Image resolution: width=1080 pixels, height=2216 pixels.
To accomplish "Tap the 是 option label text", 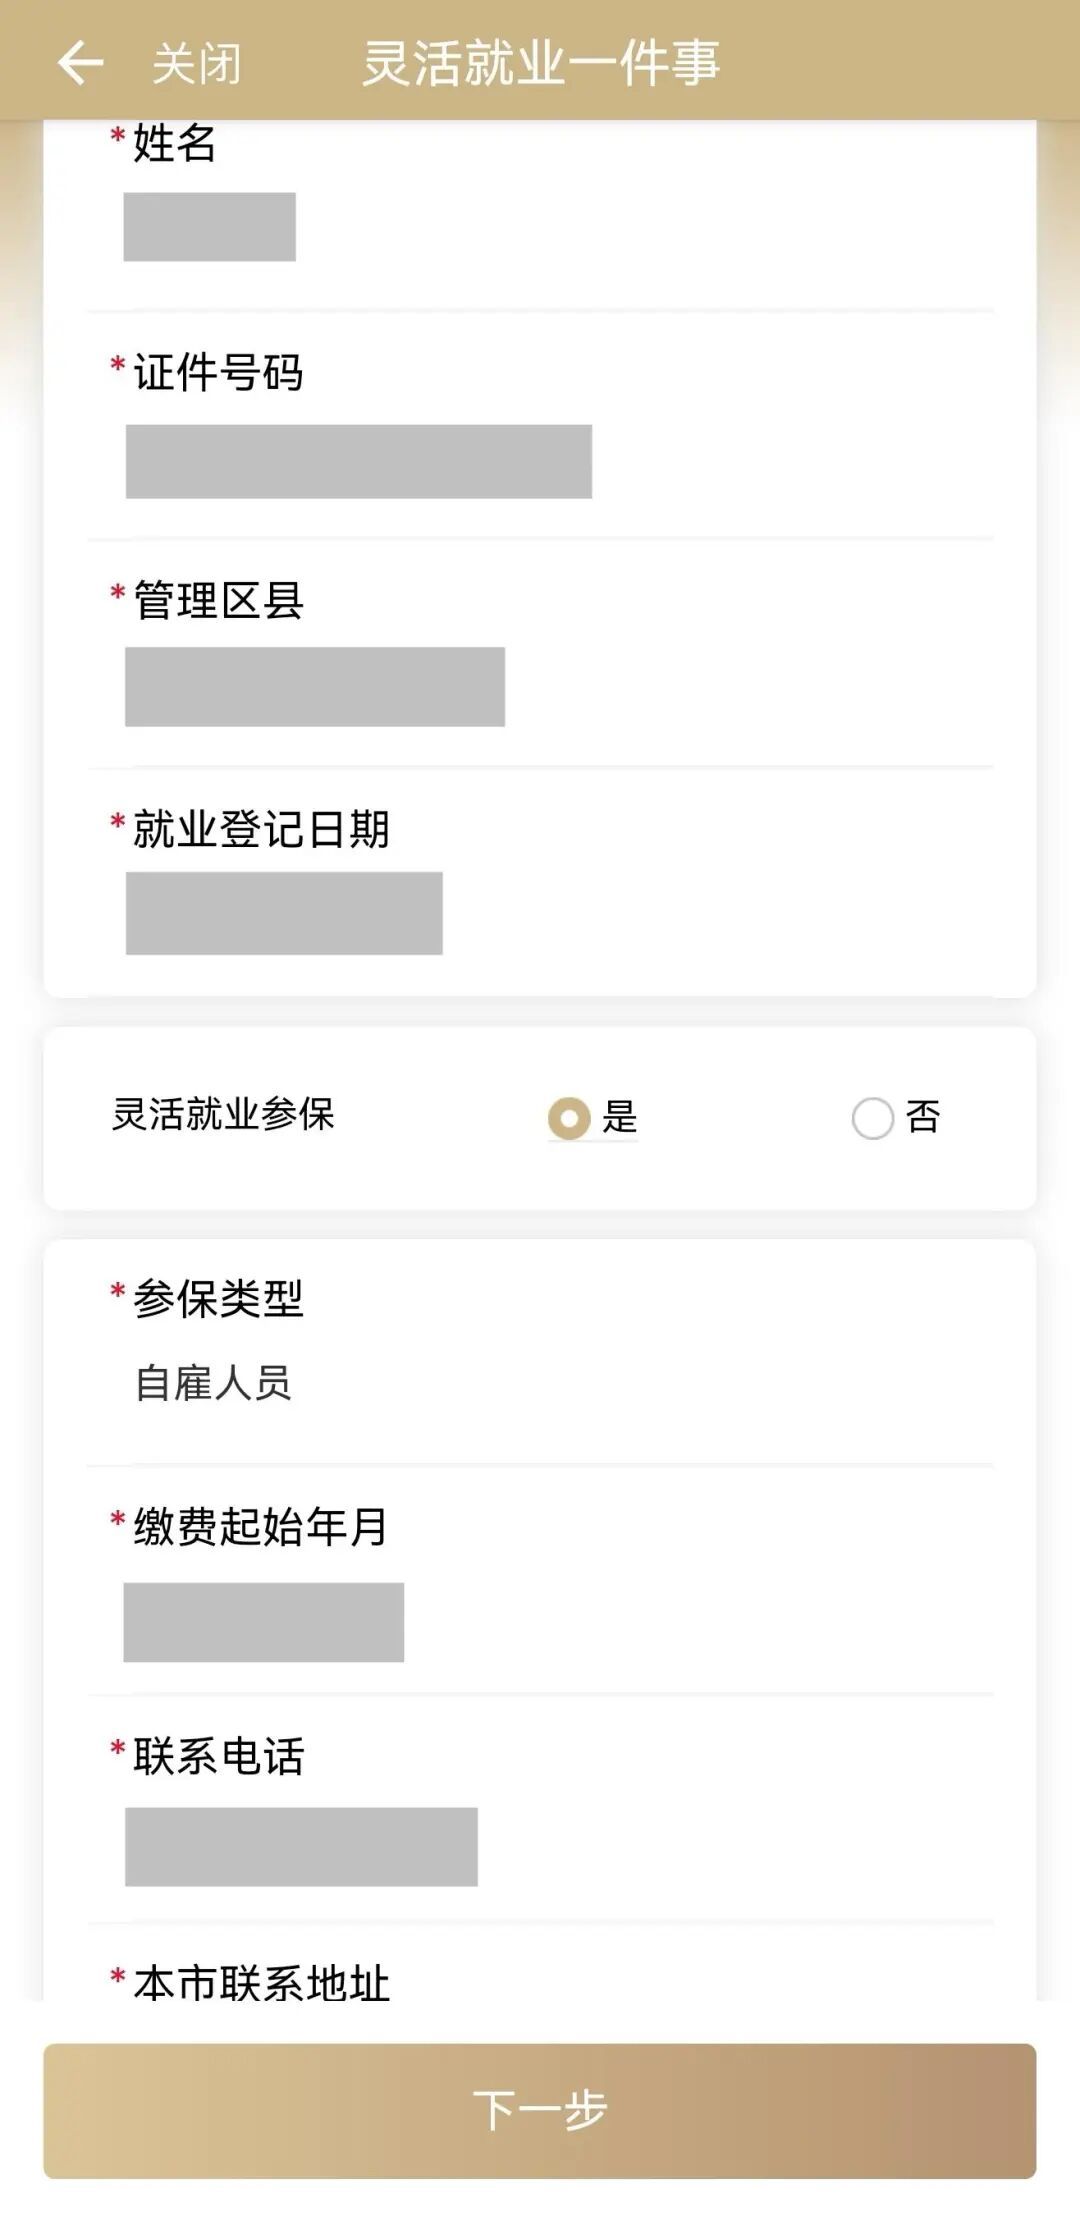I will [x=620, y=1117].
